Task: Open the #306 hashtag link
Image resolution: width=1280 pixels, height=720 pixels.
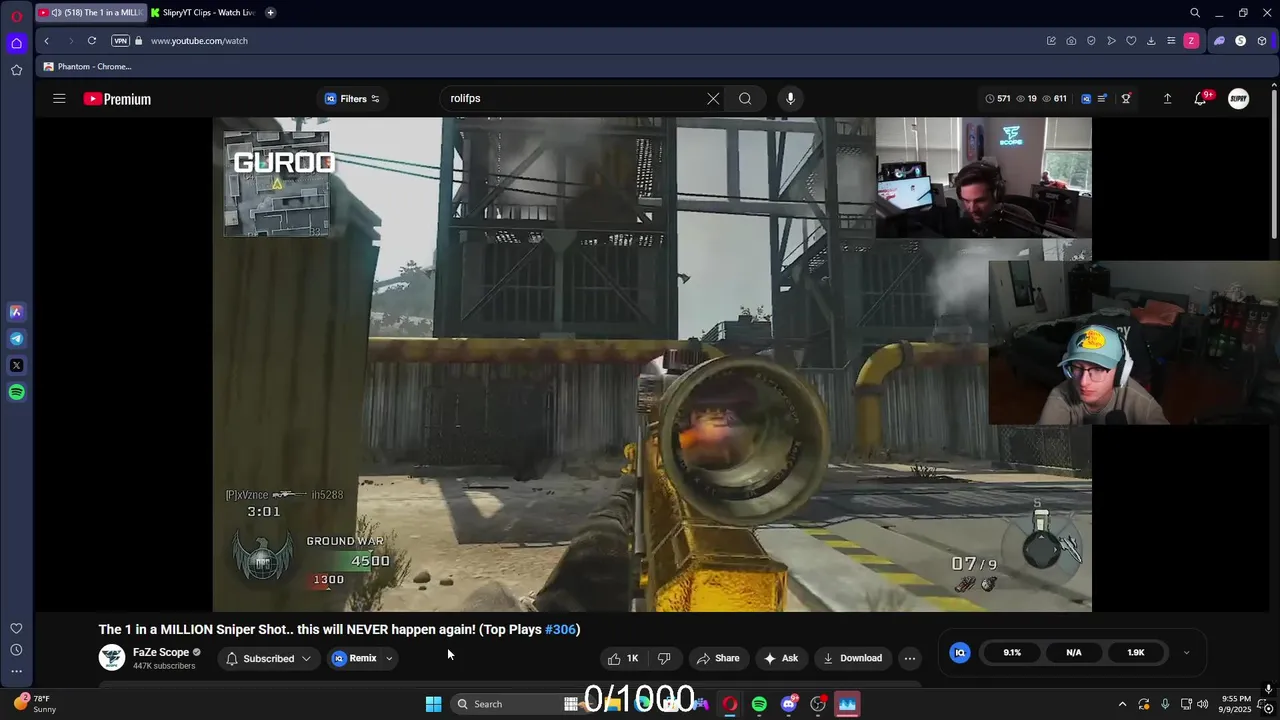Action: click(560, 629)
